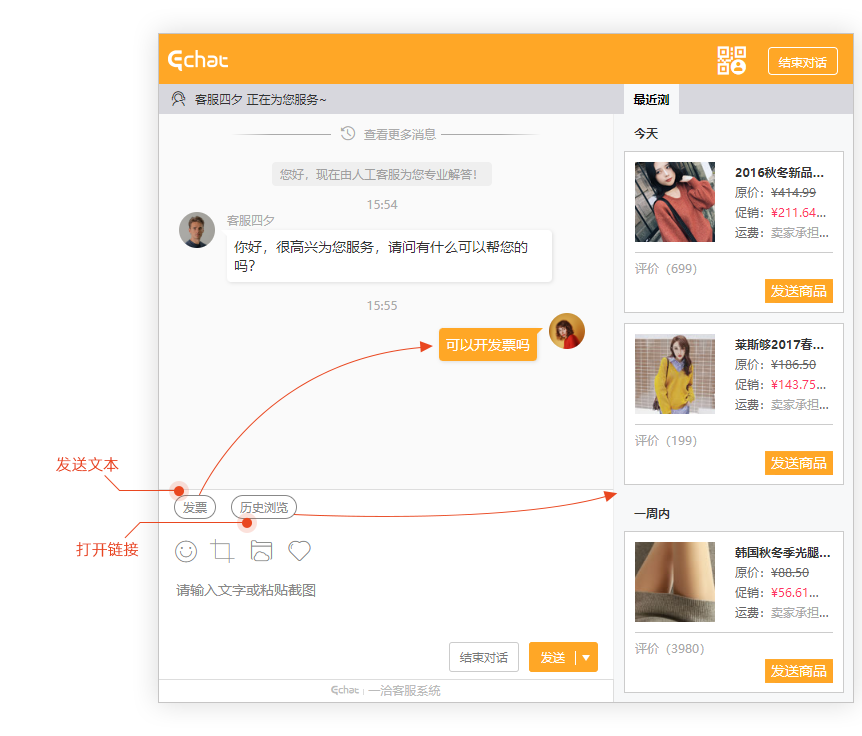This screenshot has height=736, width=862.
Task: Click the customer service agent avatar
Action: 197,230
